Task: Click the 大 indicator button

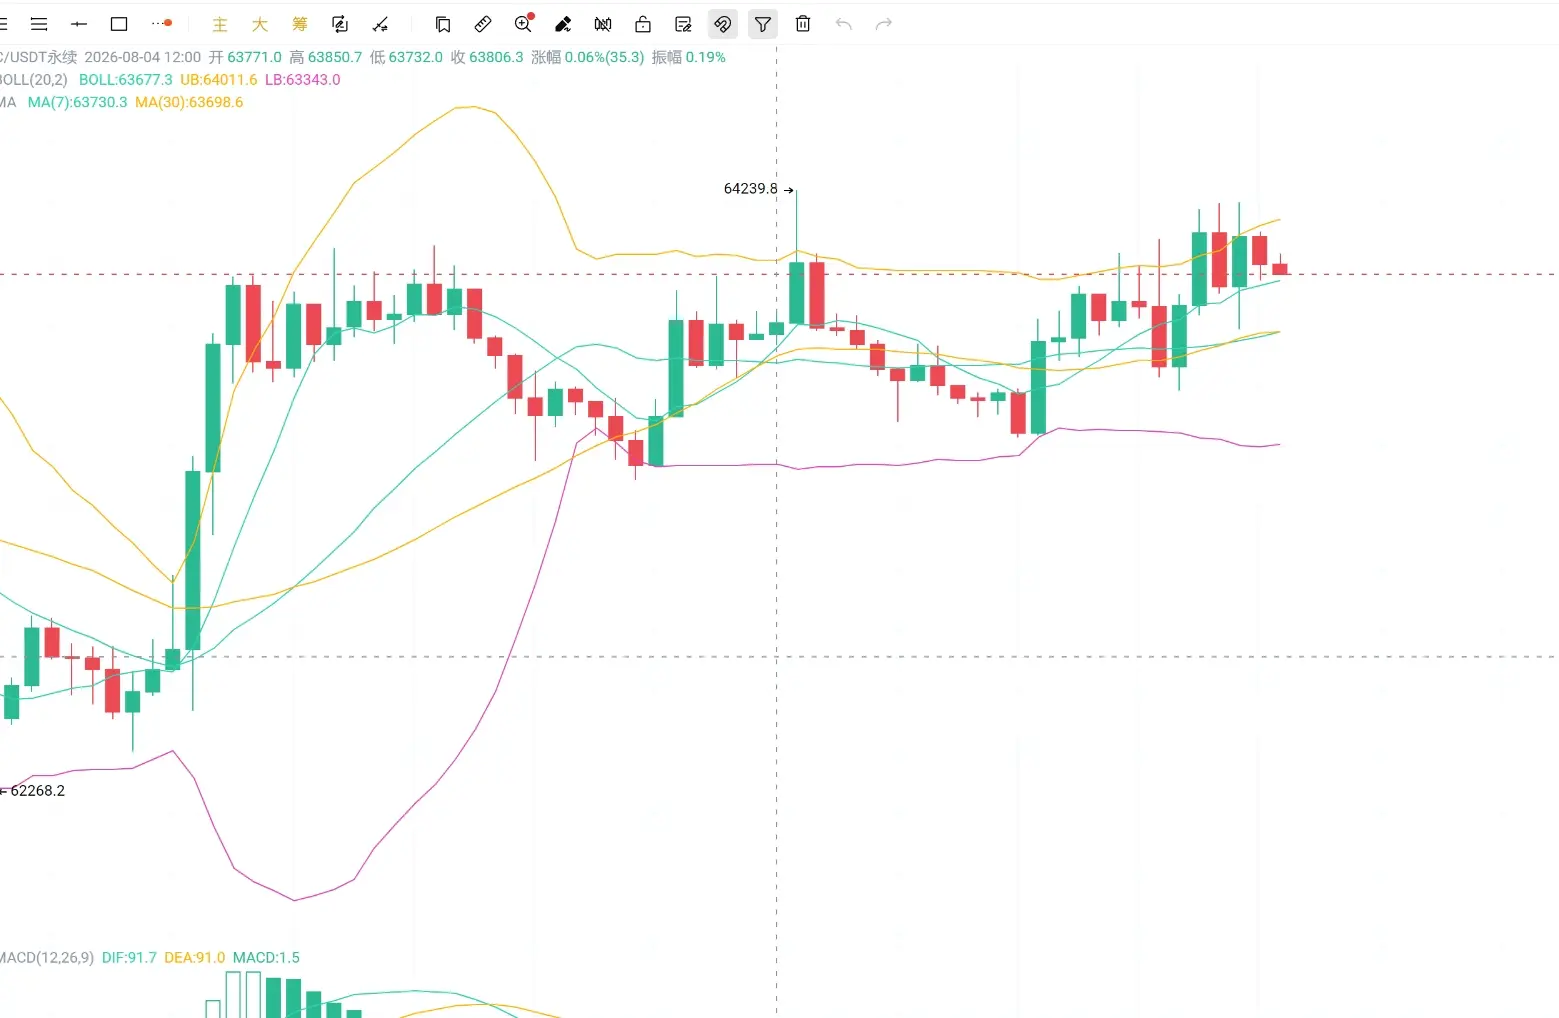Action: 260,24
